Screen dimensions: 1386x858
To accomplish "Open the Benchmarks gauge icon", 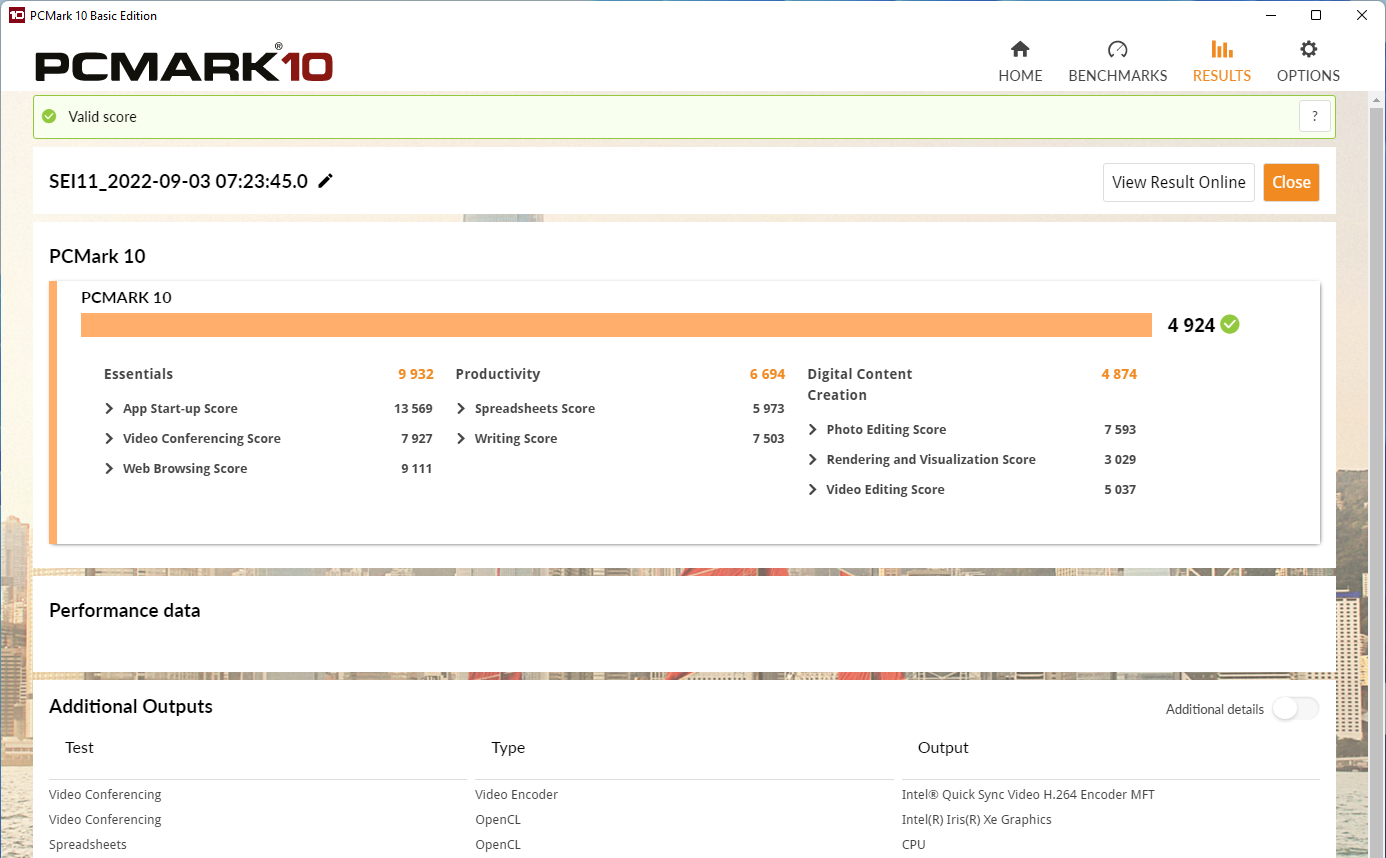I will click(1117, 49).
